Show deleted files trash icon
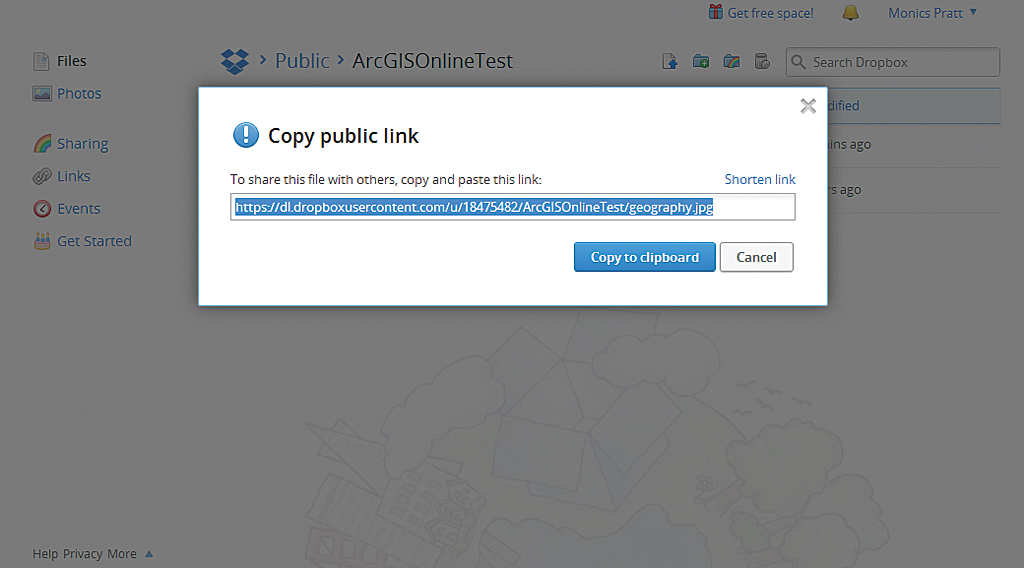1024x568 pixels. point(762,62)
